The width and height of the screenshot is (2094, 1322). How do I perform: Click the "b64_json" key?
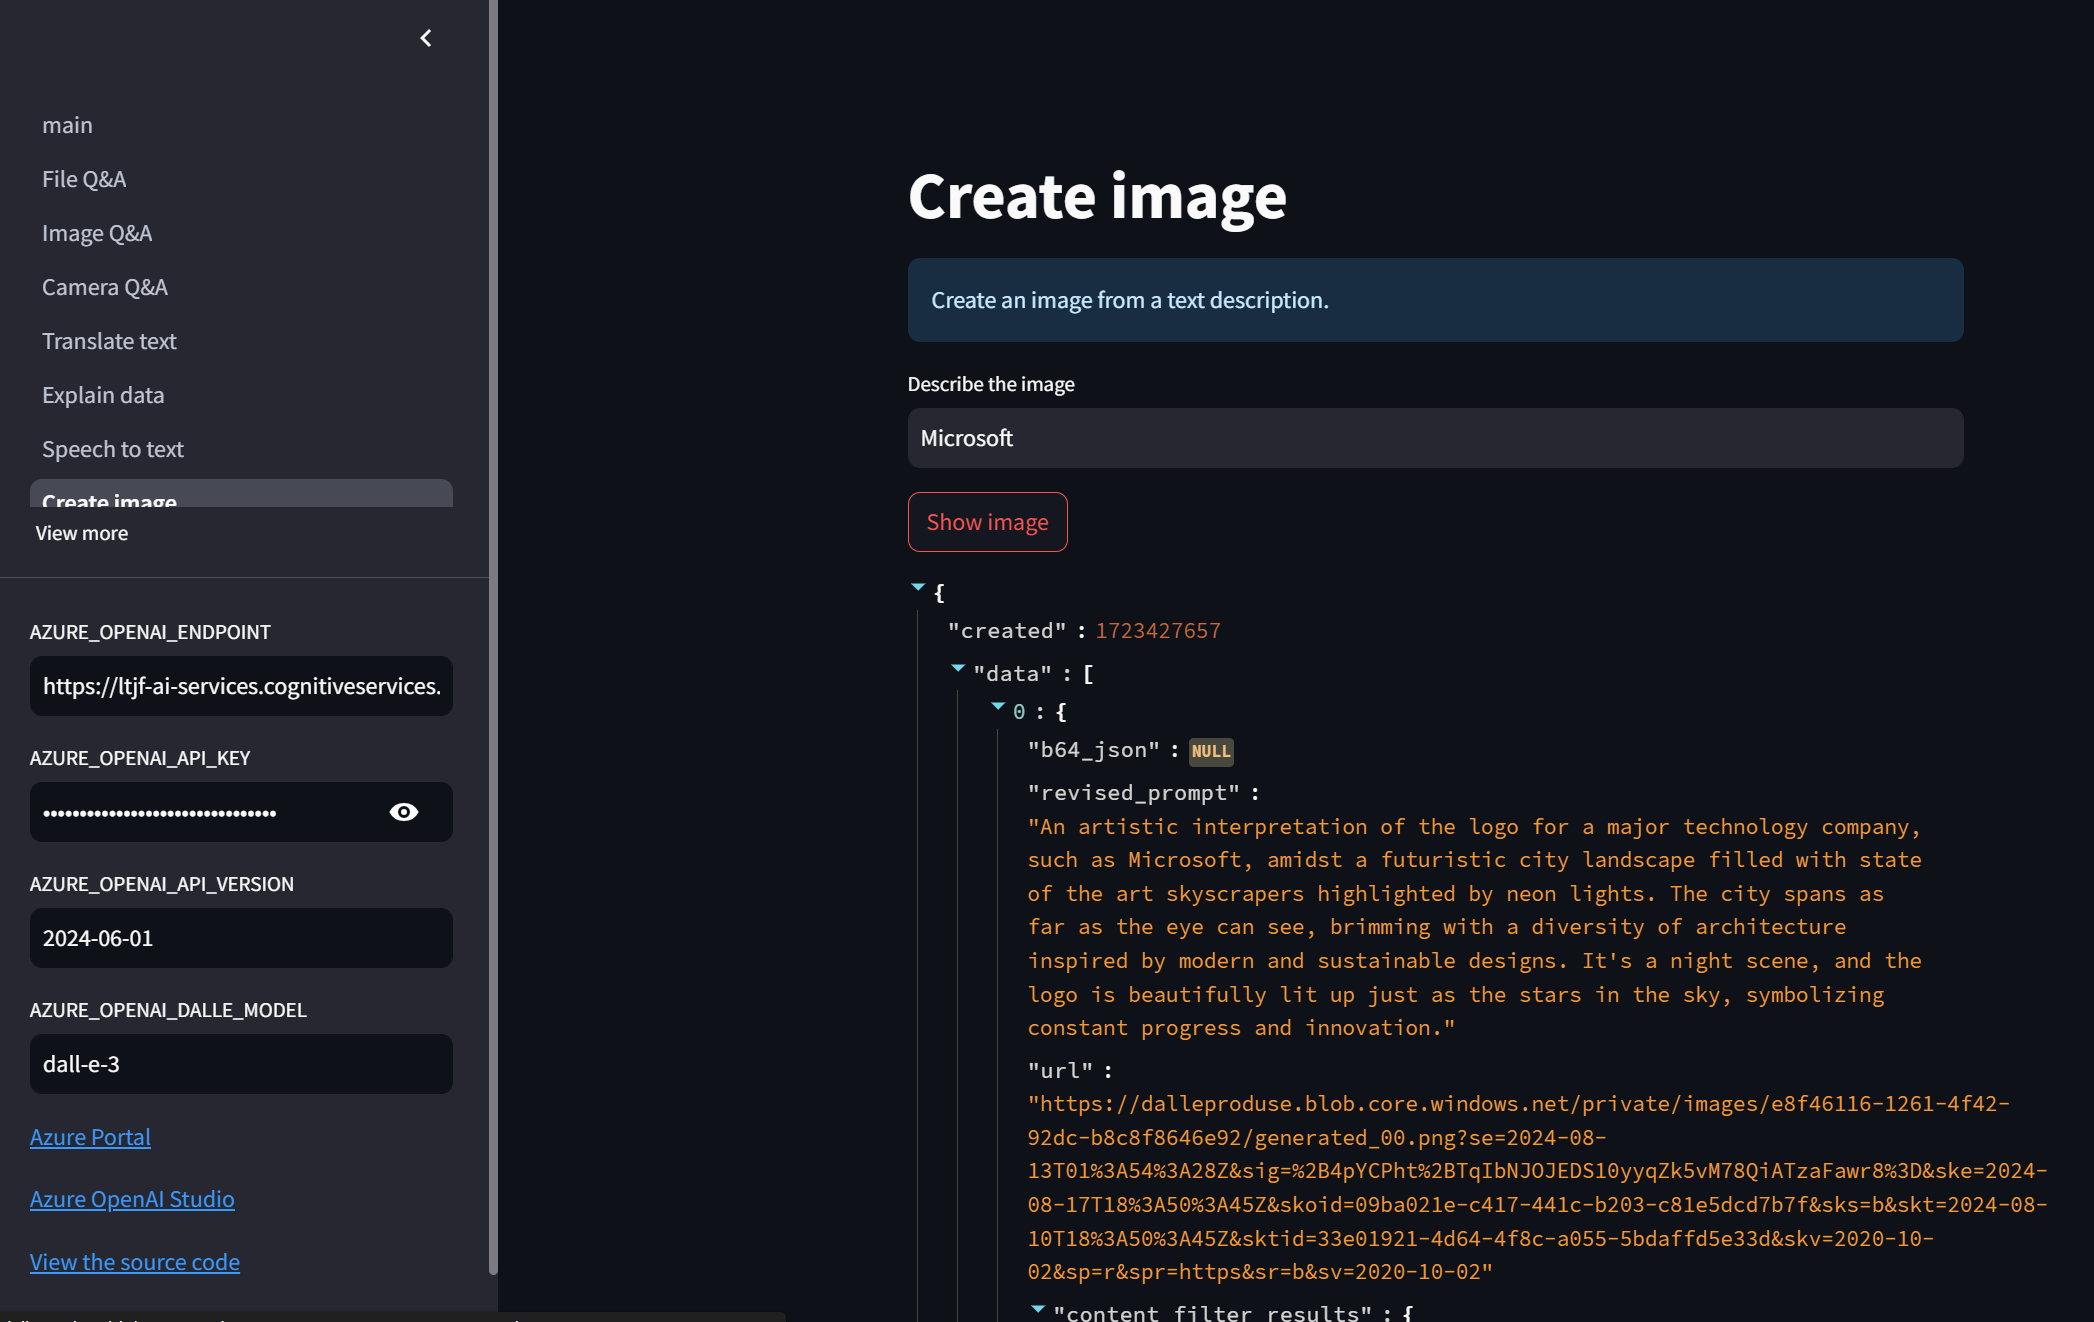pos(1094,750)
